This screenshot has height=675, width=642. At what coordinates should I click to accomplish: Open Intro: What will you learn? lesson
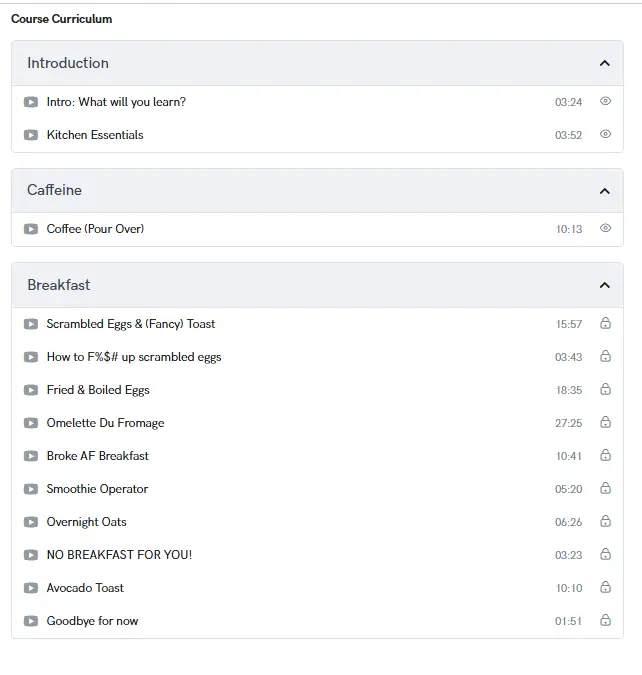[x=116, y=102]
